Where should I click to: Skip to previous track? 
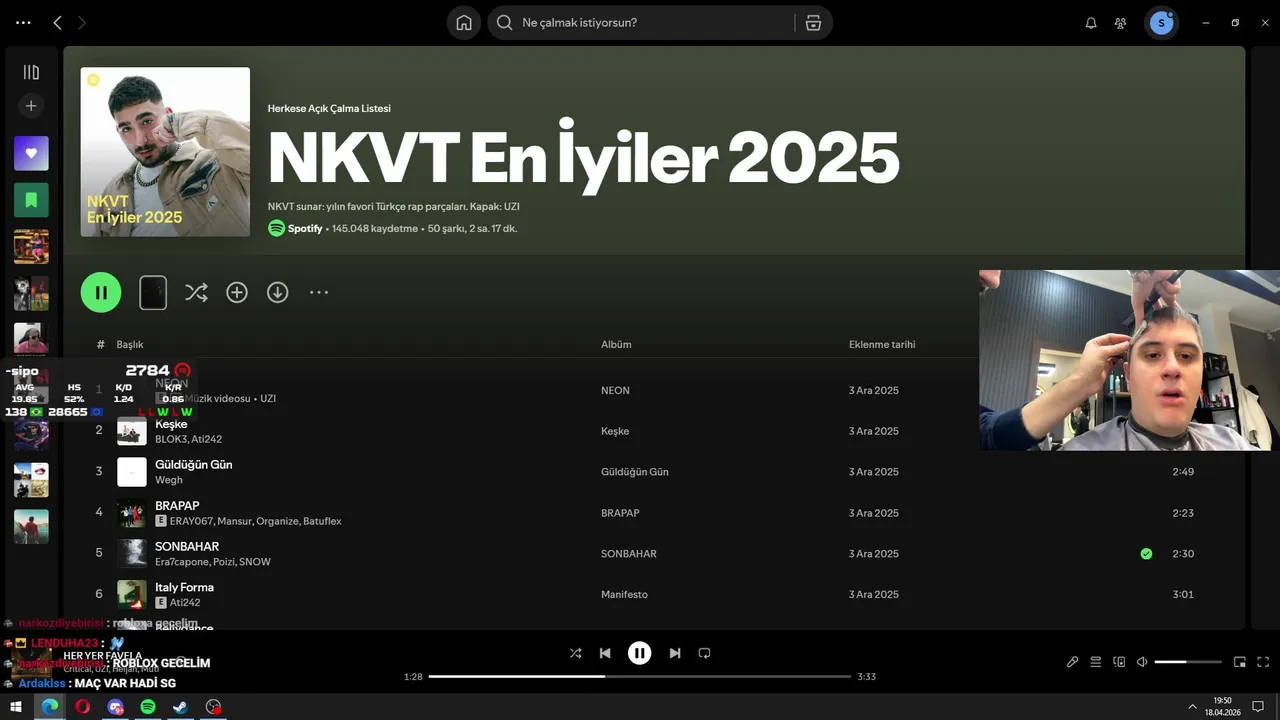coord(605,653)
